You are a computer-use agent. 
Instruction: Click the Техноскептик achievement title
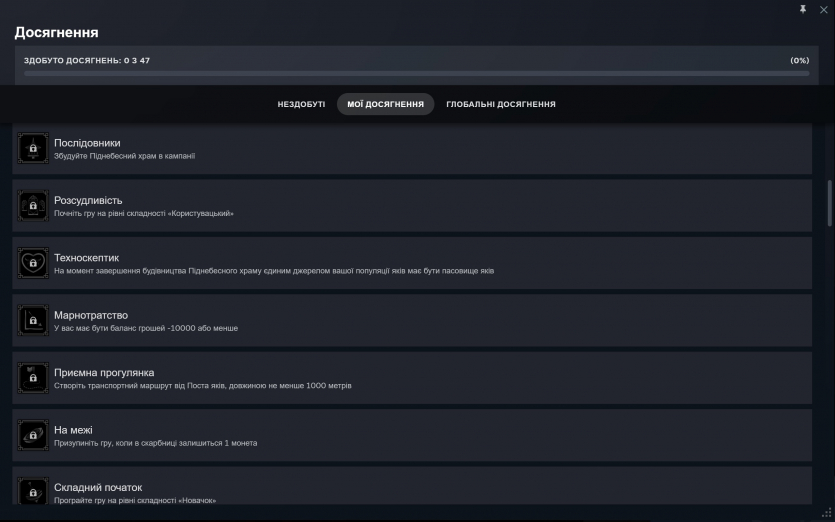86,258
